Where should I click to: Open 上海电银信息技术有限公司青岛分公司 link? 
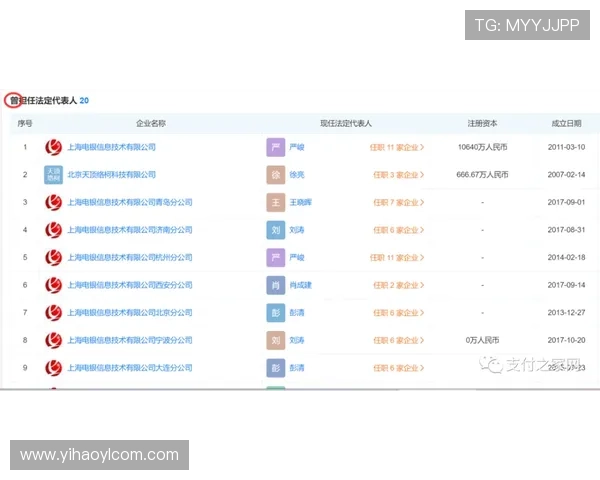[x=130, y=202]
